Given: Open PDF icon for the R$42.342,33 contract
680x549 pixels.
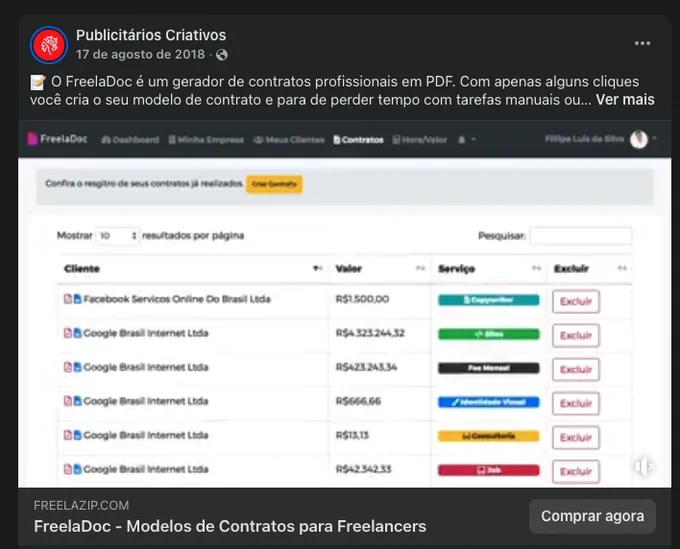Looking at the screenshot, I should tap(68, 469).
